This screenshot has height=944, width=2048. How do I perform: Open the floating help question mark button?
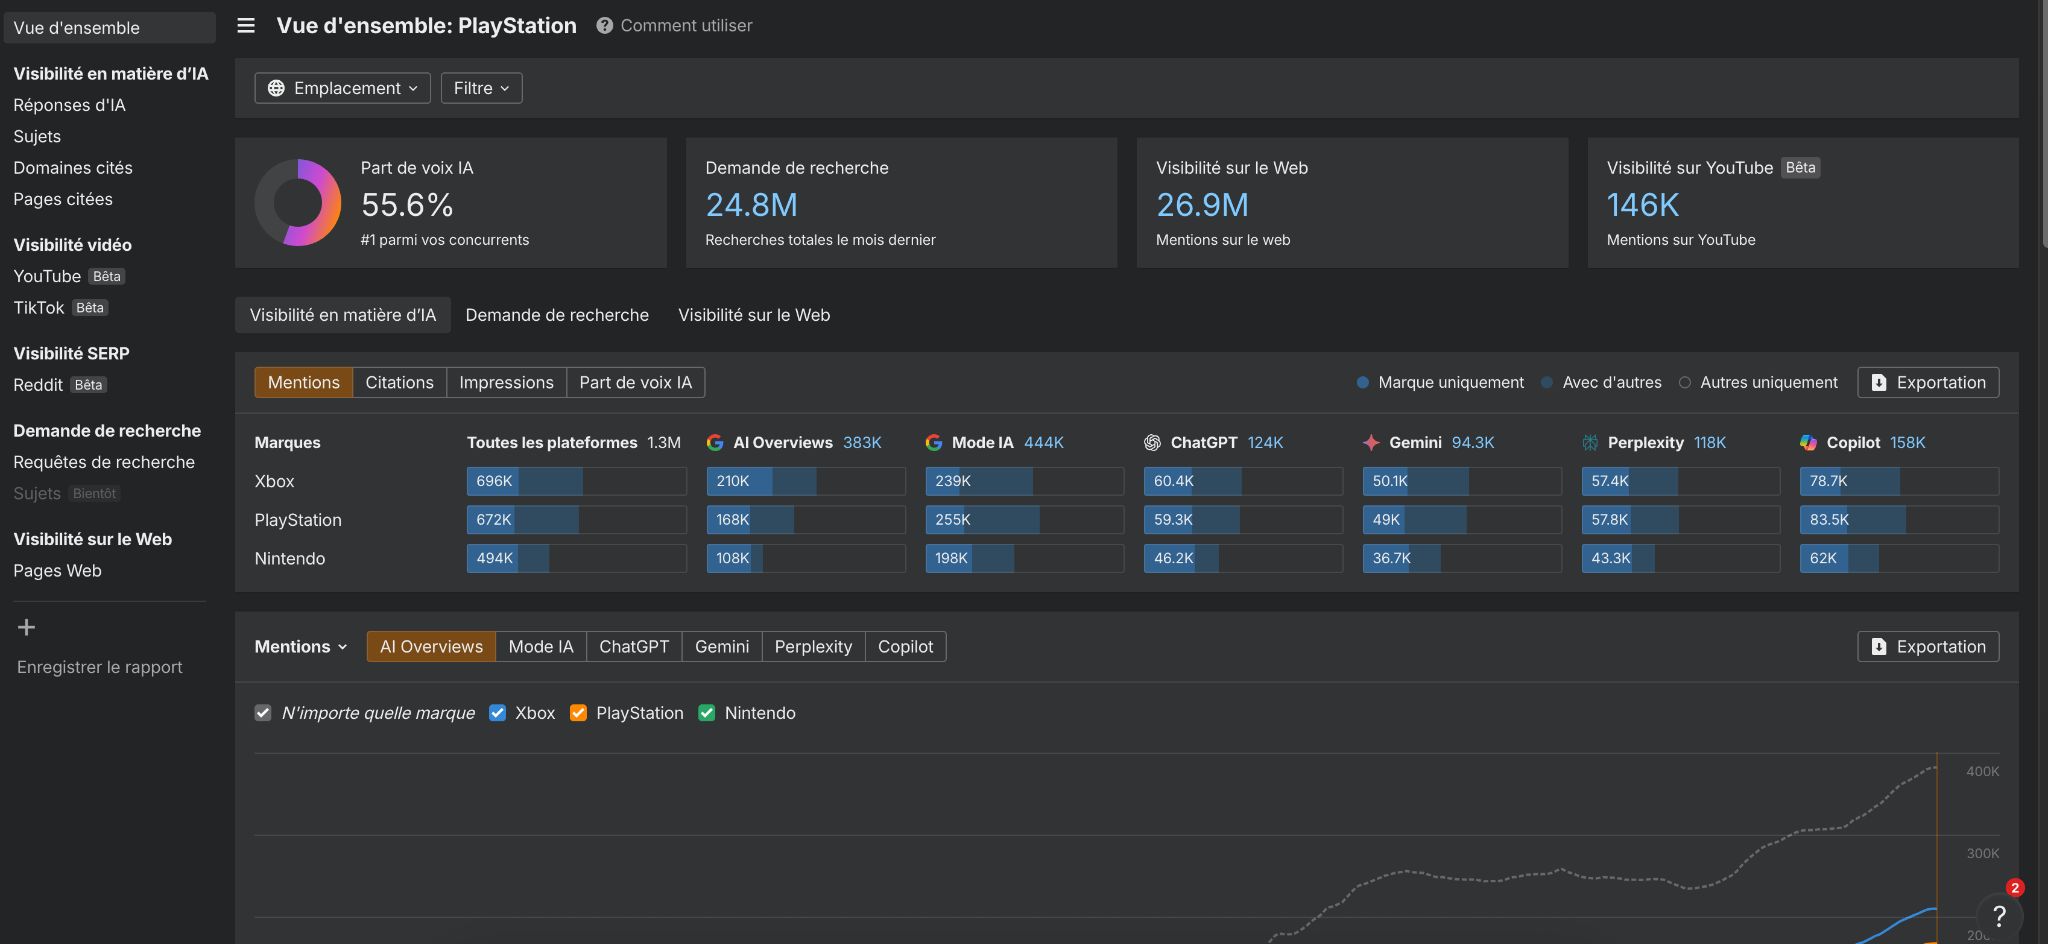[x=1998, y=915]
